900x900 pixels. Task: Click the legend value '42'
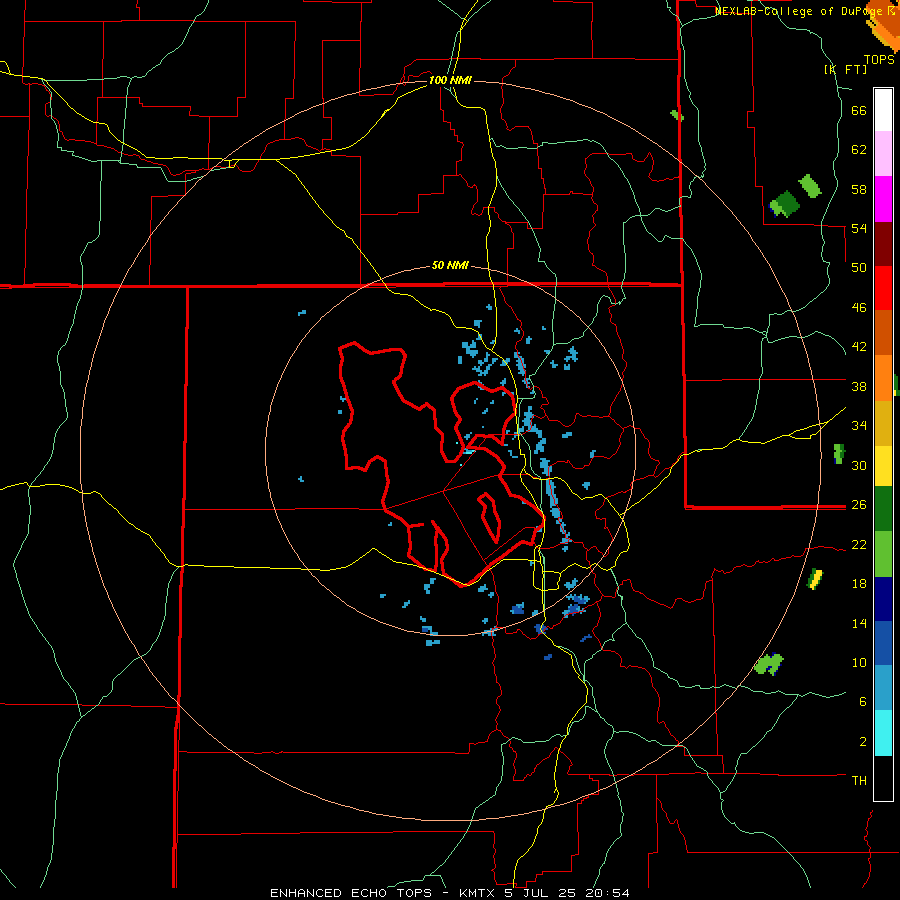click(x=859, y=347)
